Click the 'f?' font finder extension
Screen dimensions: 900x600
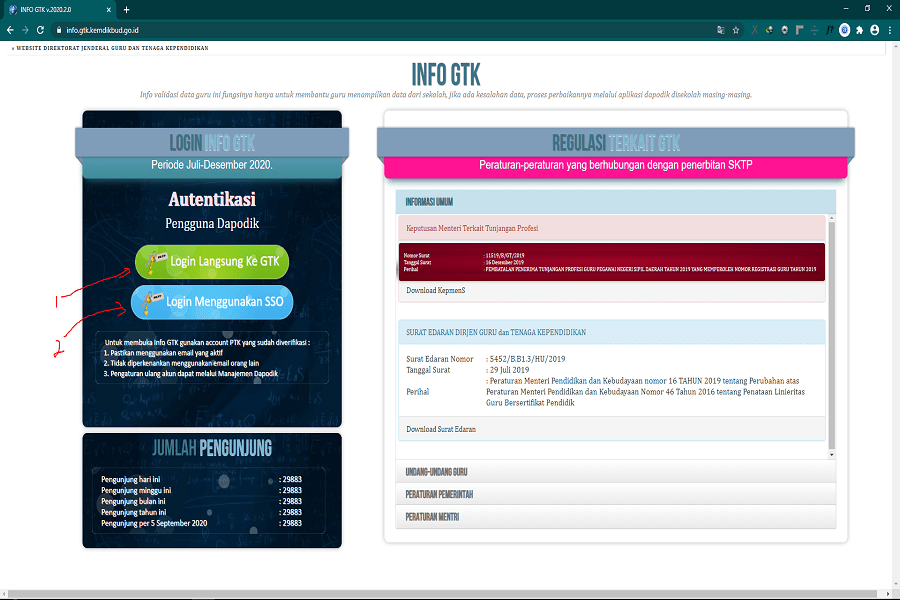point(829,30)
